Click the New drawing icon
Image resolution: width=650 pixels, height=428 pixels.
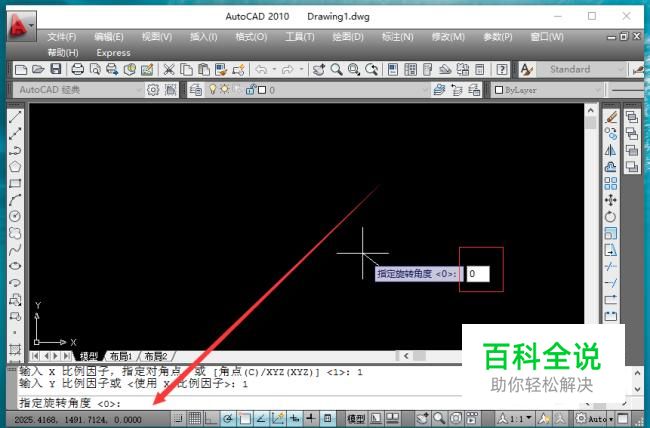point(21,69)
